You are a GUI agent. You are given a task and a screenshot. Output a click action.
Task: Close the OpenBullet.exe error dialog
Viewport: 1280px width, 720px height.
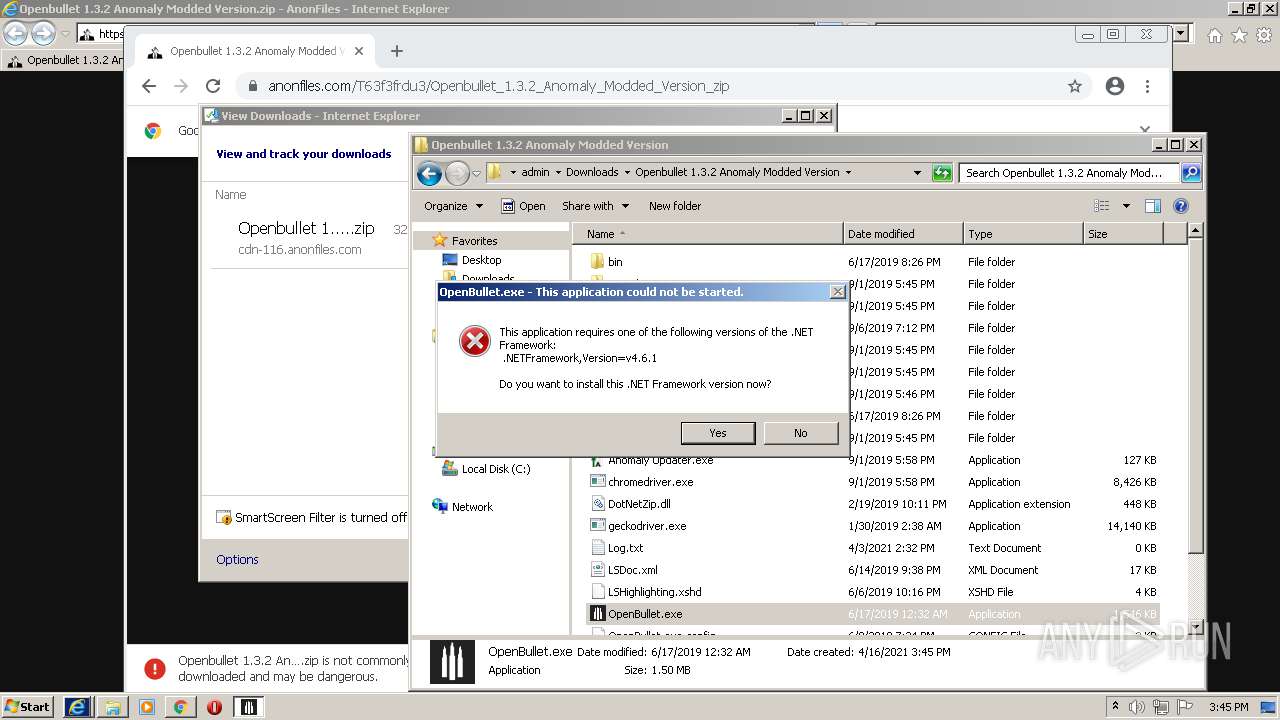click(x=837, y=292)
